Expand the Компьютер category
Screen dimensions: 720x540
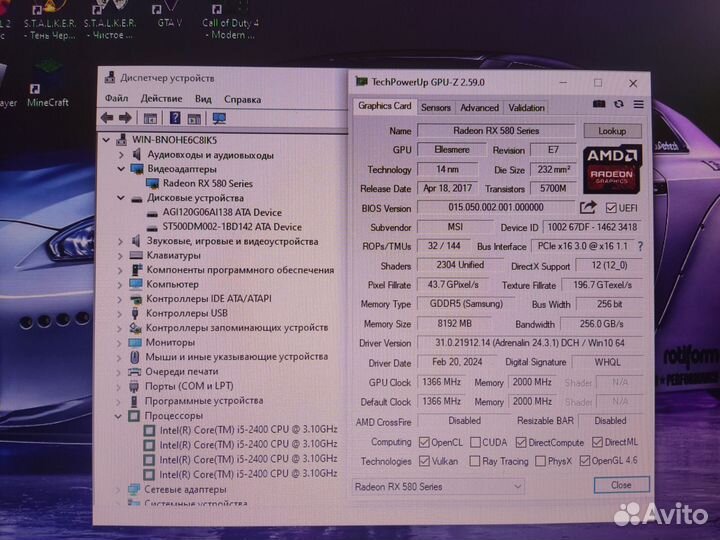click(x=120, y=285)
